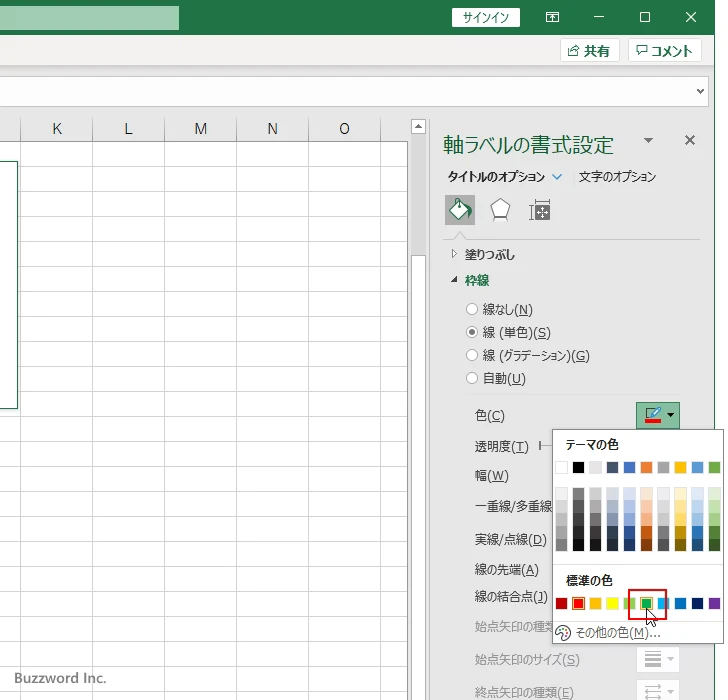728x700 pixels.
Task: Click the Color (色) label
Action: coord(489,415)
